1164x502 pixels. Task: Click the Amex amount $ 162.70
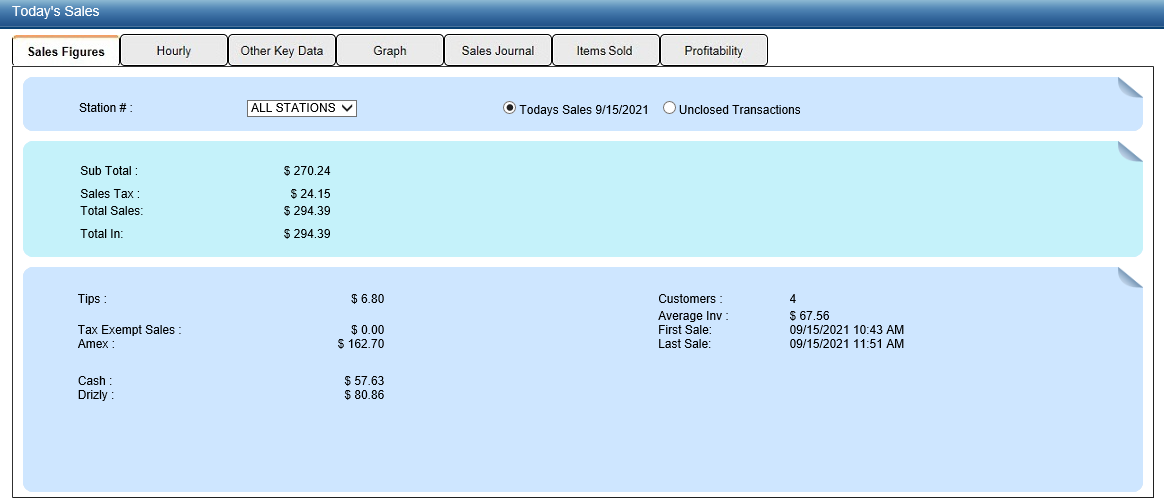point(361,344)
